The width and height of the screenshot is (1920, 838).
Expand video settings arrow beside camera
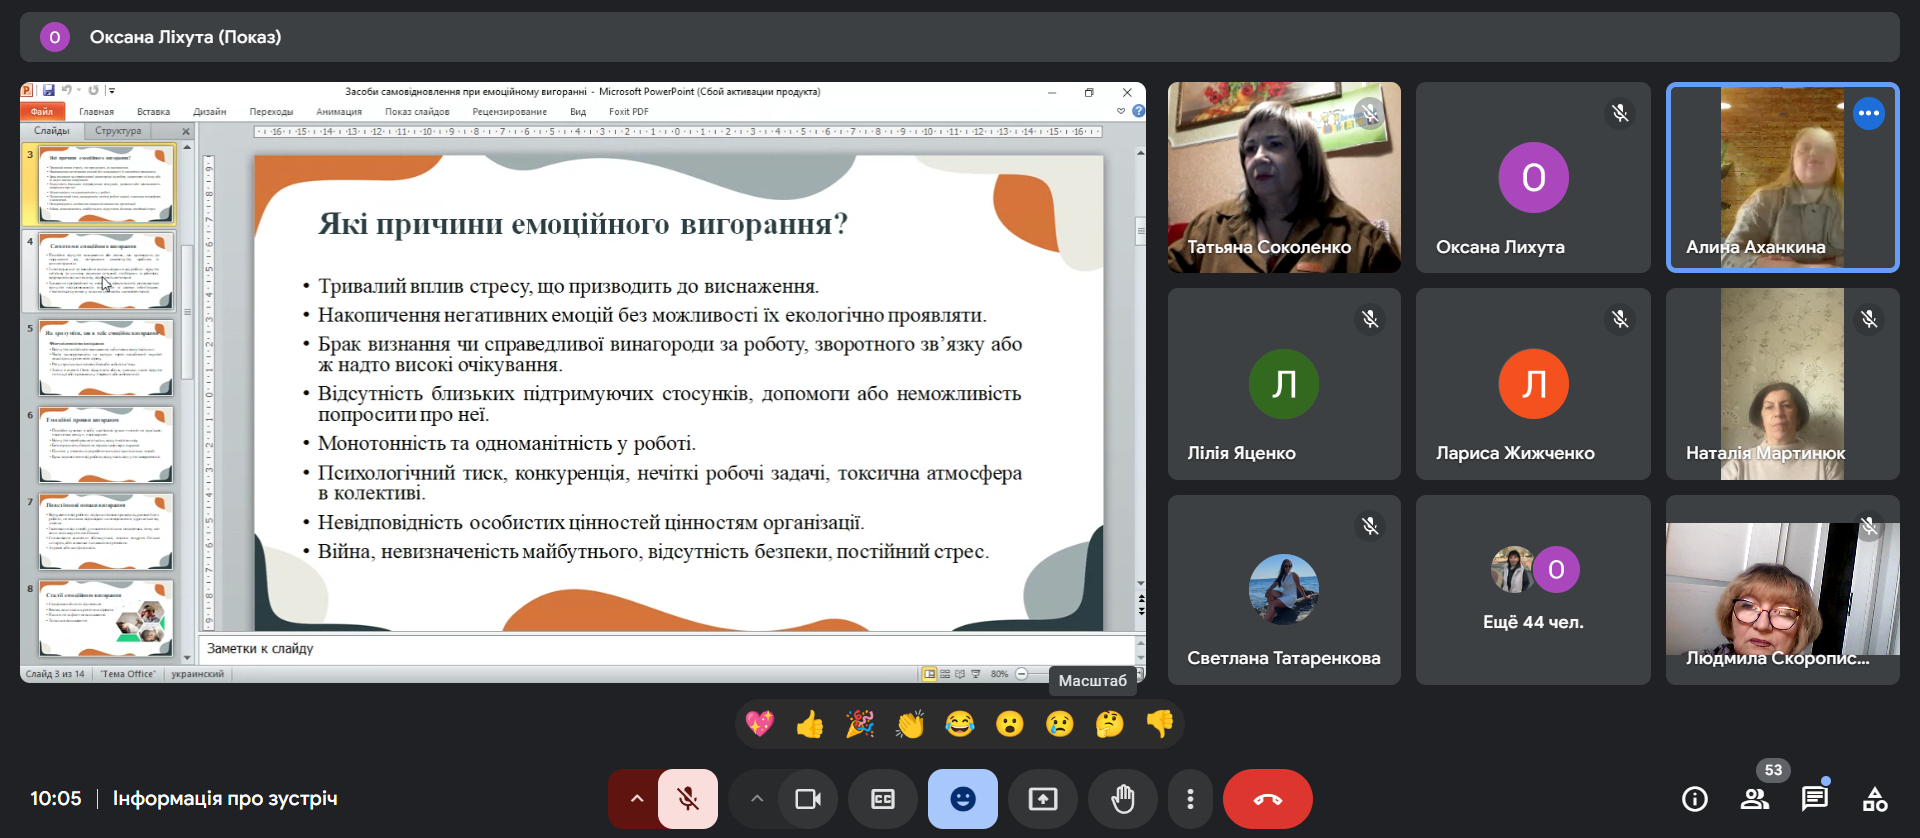757,799
